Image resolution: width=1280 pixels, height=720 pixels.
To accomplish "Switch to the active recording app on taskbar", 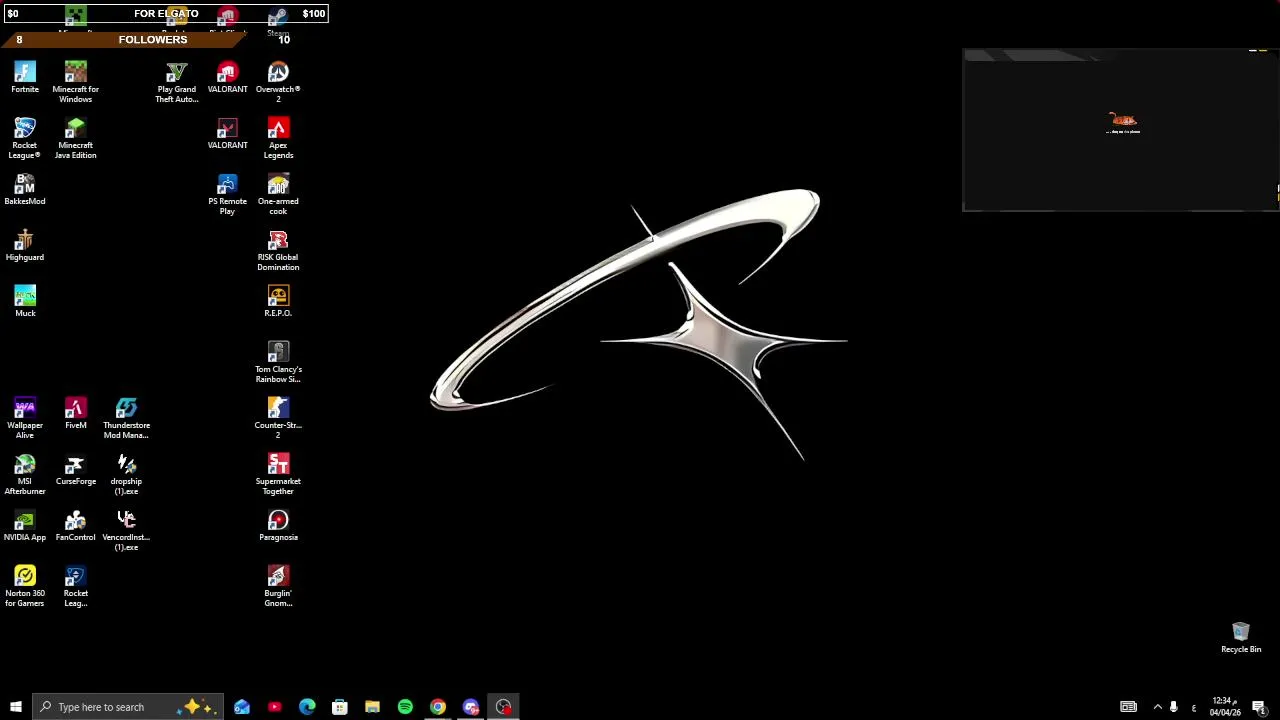I will tap(503, 707).
